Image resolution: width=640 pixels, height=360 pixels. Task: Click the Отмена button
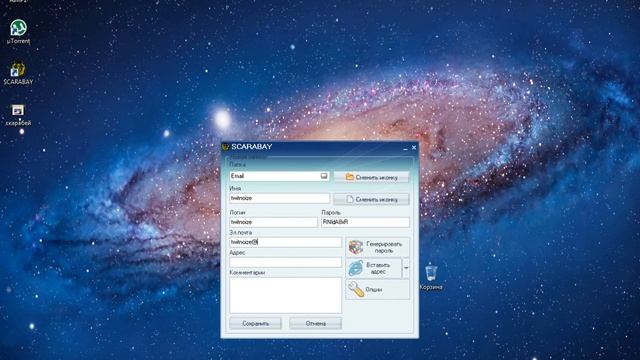coord(316,323)
